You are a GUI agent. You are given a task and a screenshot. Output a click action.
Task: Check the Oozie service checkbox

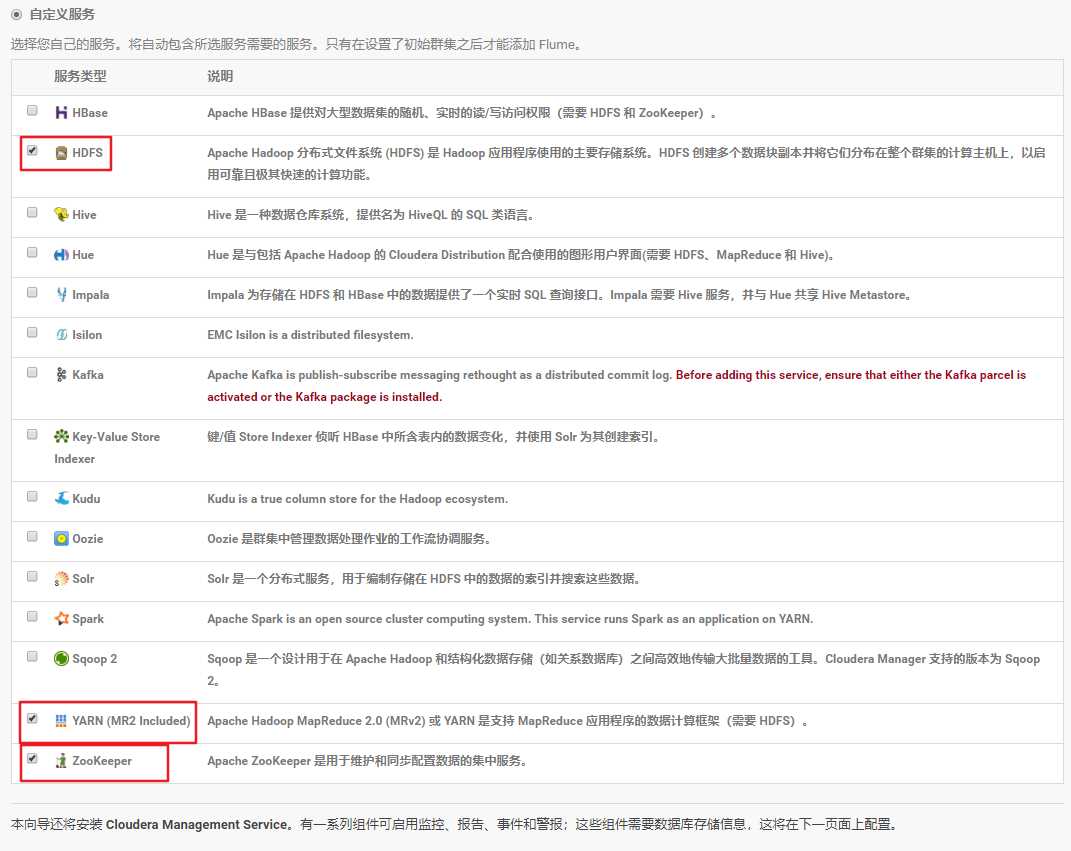(x=32, y=537)
